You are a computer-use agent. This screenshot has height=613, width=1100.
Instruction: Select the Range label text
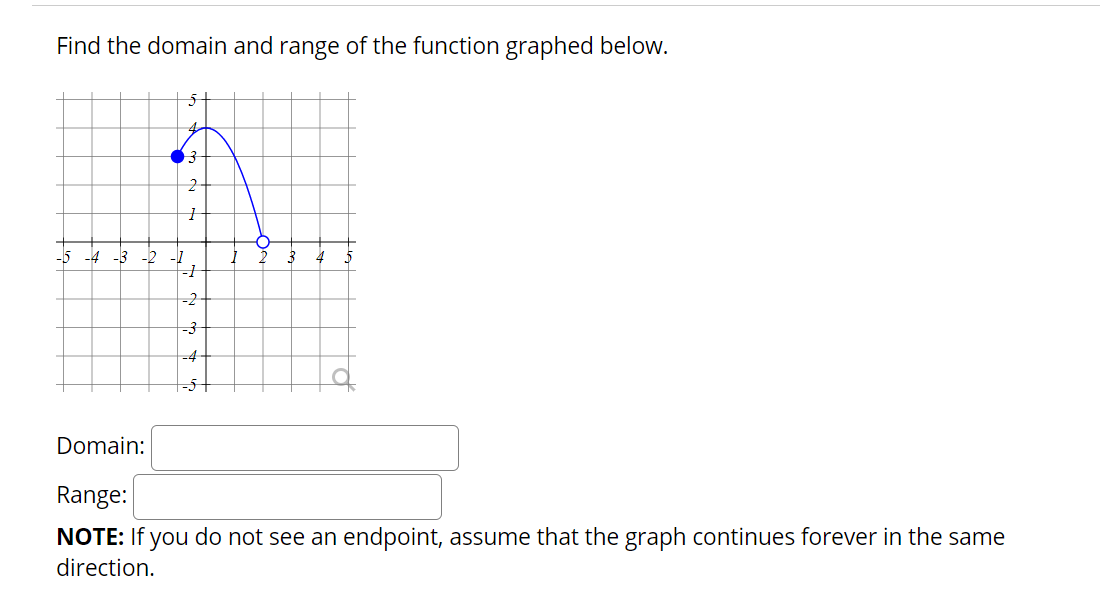[91, 494]
